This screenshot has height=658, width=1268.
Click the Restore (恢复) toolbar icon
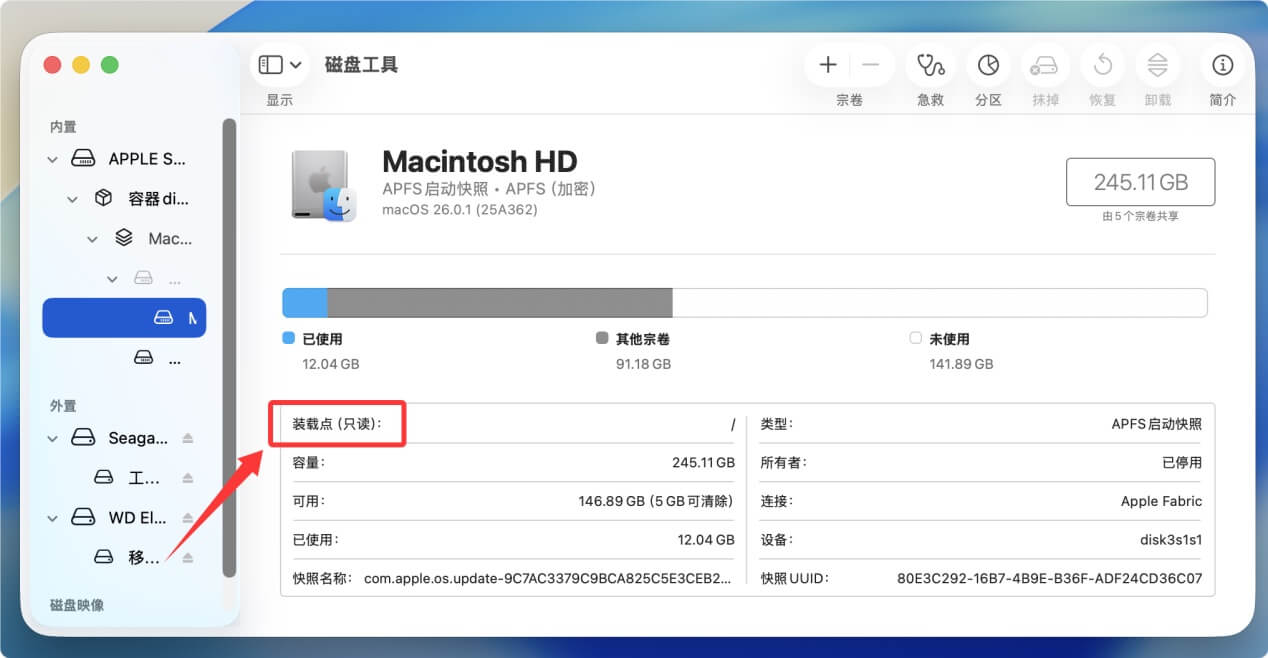(x=1102, y=65)
